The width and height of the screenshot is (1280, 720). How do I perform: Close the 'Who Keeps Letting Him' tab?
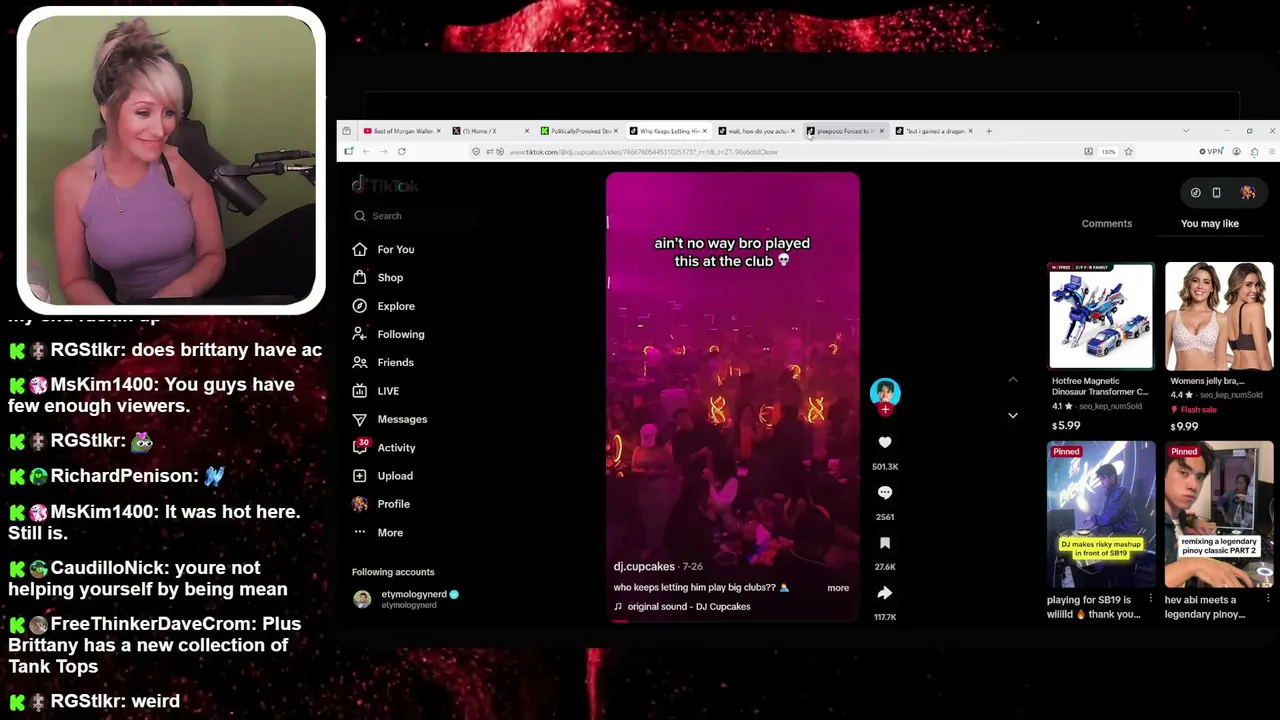click(704, 131)
